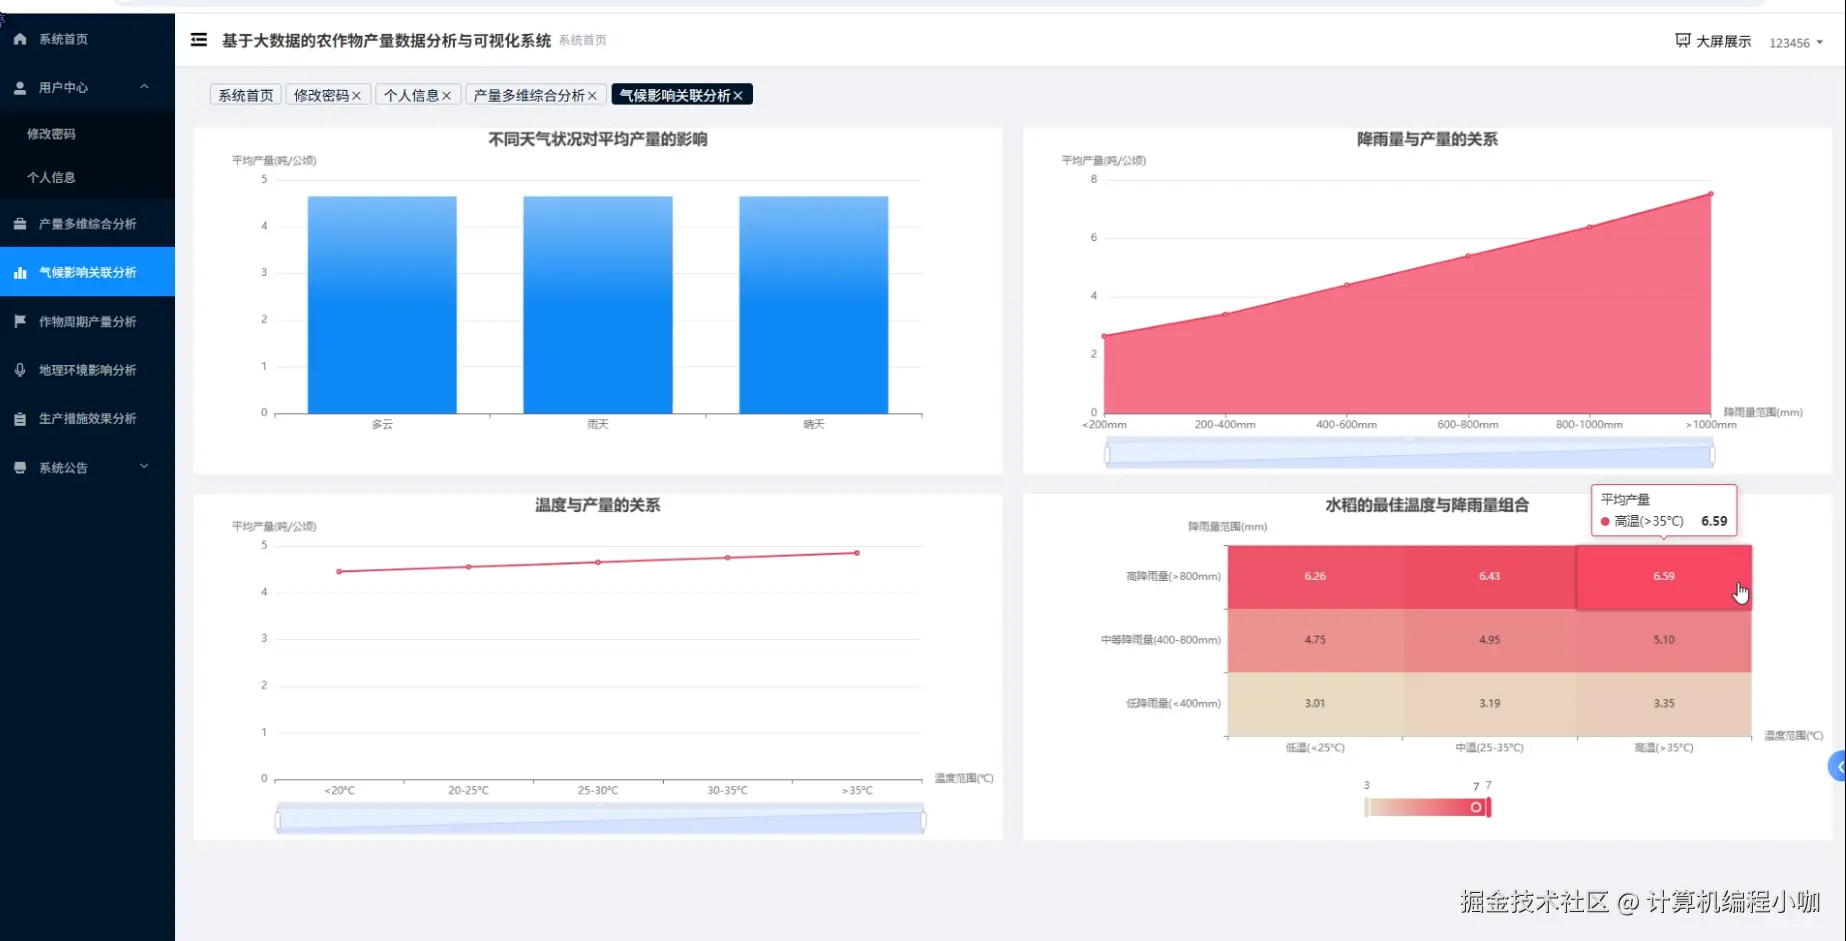Toggle the hamburger sidebar collapse icon

199,40
